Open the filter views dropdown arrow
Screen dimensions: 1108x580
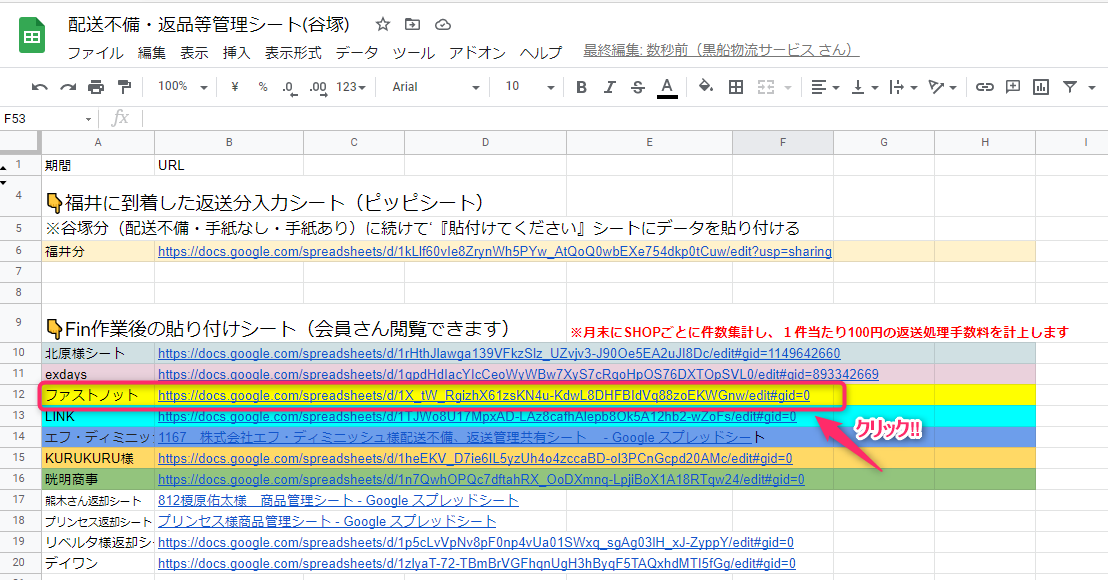click(1092, 88)
